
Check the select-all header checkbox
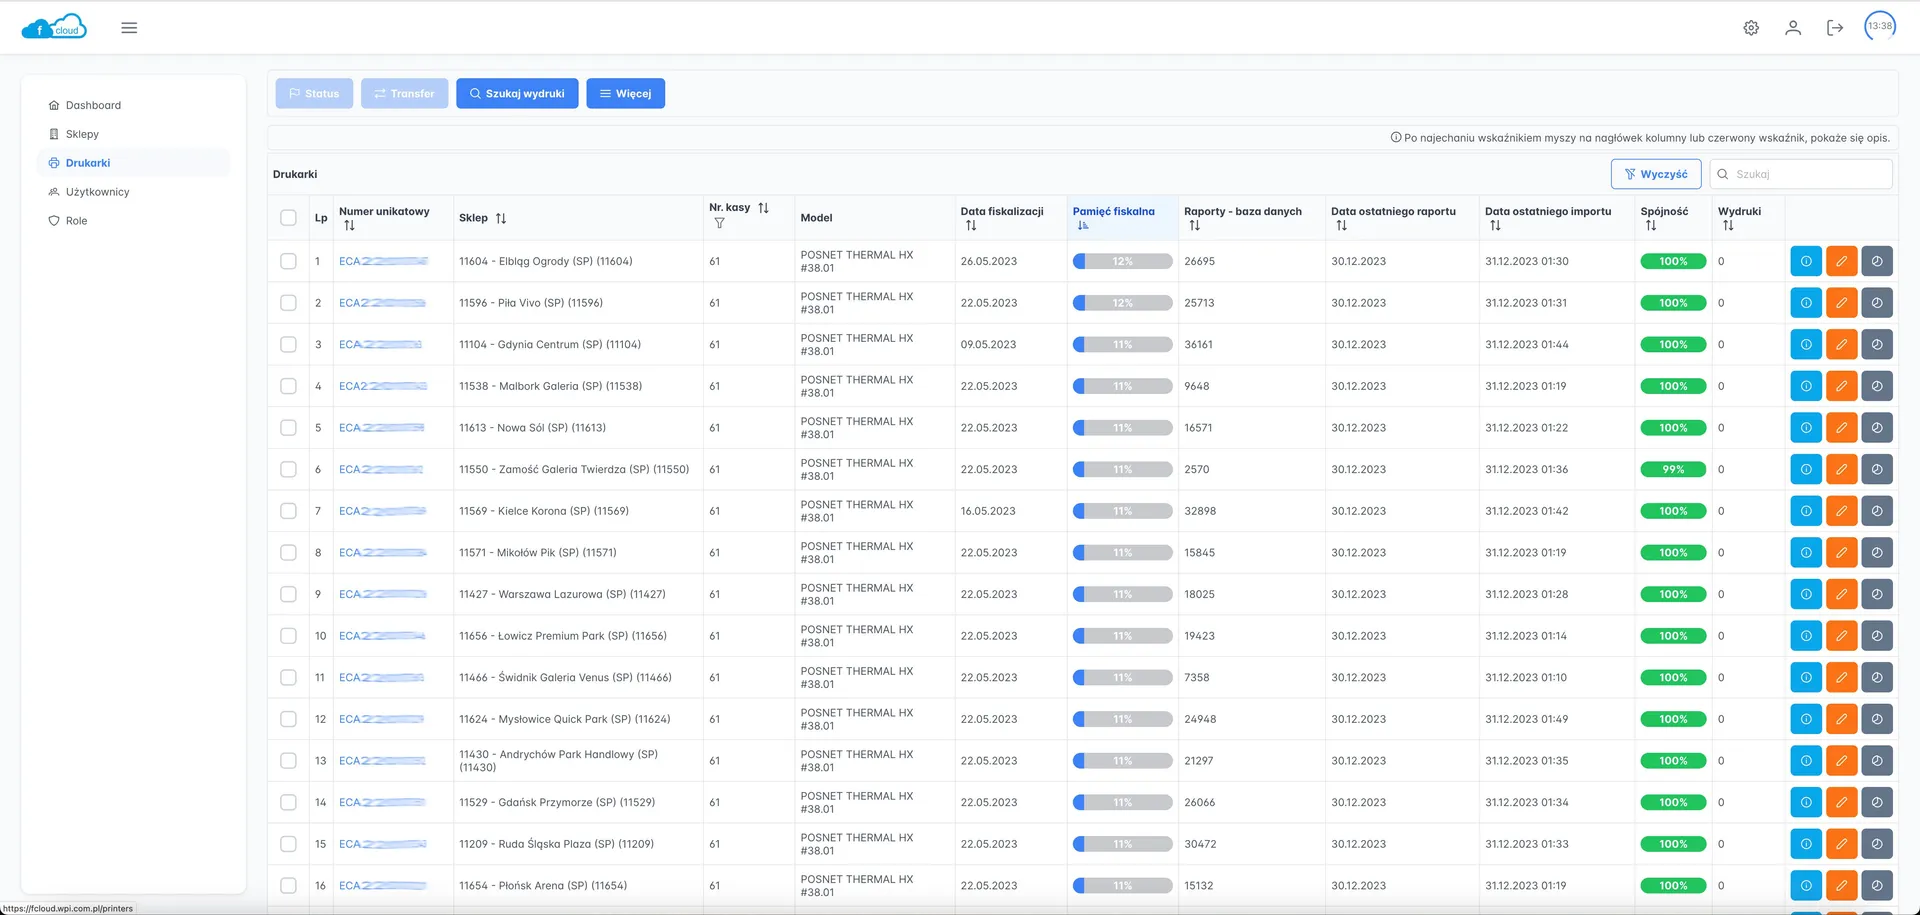tap(288, 218)
